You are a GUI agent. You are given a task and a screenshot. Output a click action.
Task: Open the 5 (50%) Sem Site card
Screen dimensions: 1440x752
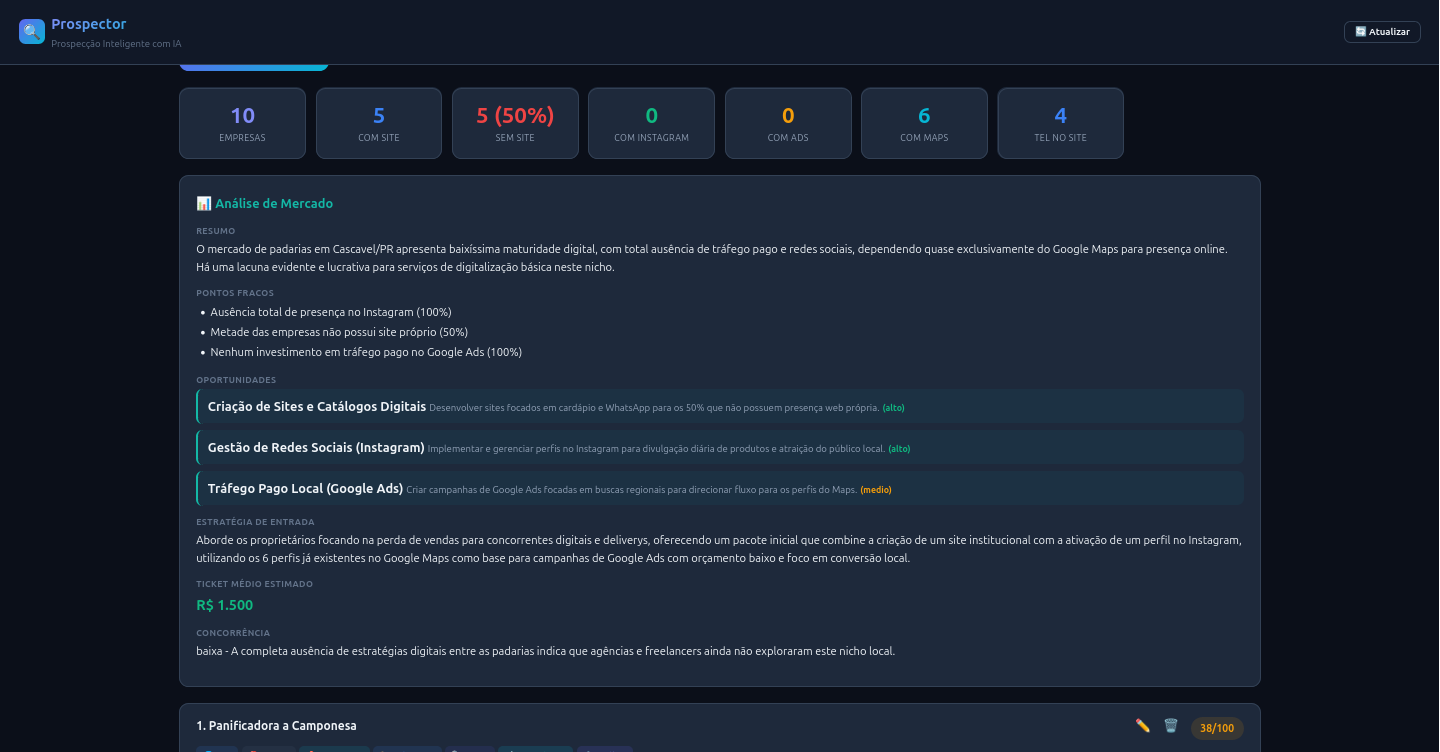(x=515, y=123)
